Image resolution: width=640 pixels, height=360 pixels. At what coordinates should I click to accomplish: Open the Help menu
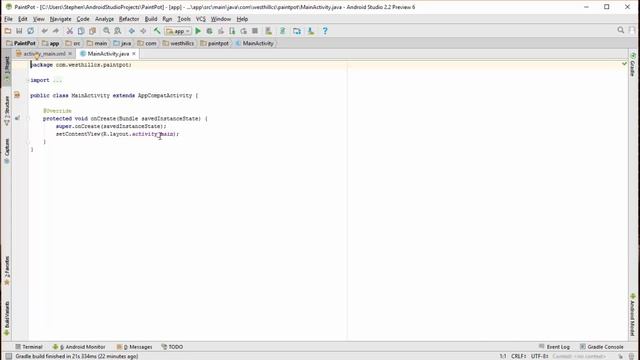(x=242, y=19)
